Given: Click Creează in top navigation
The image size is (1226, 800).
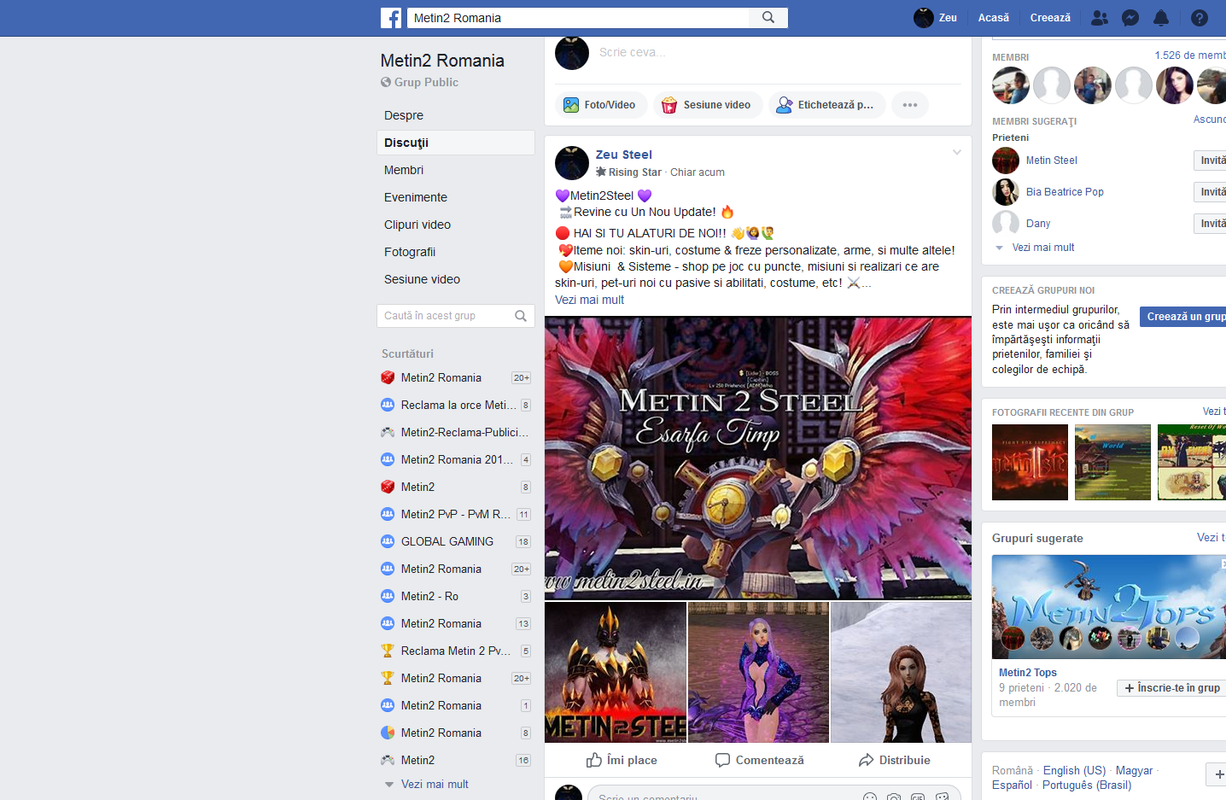Looking at the screenshot, I should click(x=1050, y=18).
